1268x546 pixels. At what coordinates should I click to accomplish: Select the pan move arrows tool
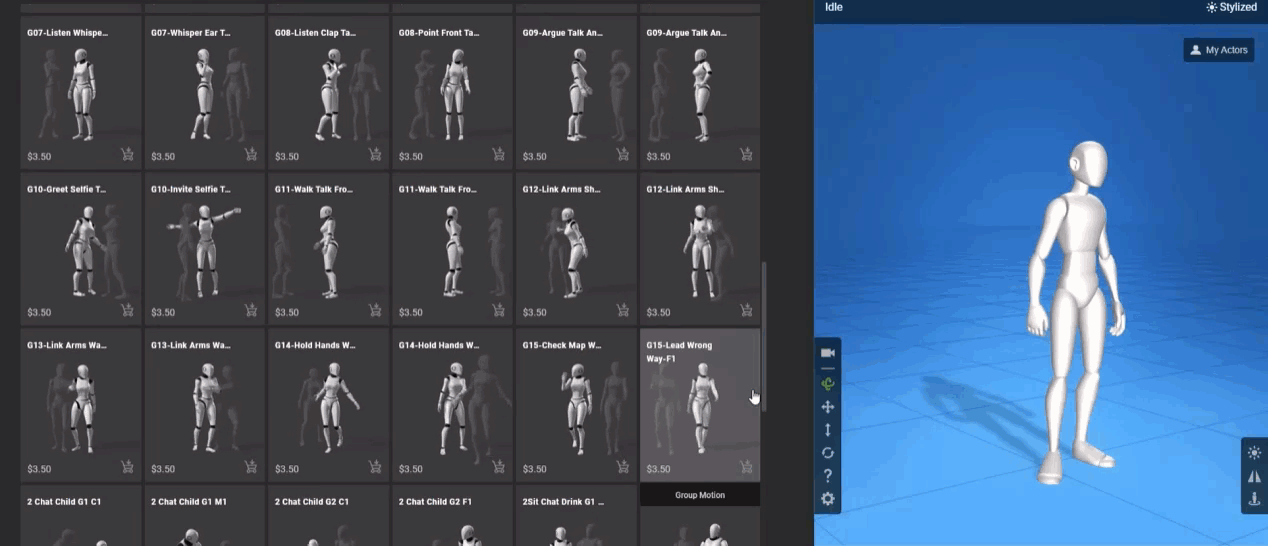pos(827,407)
